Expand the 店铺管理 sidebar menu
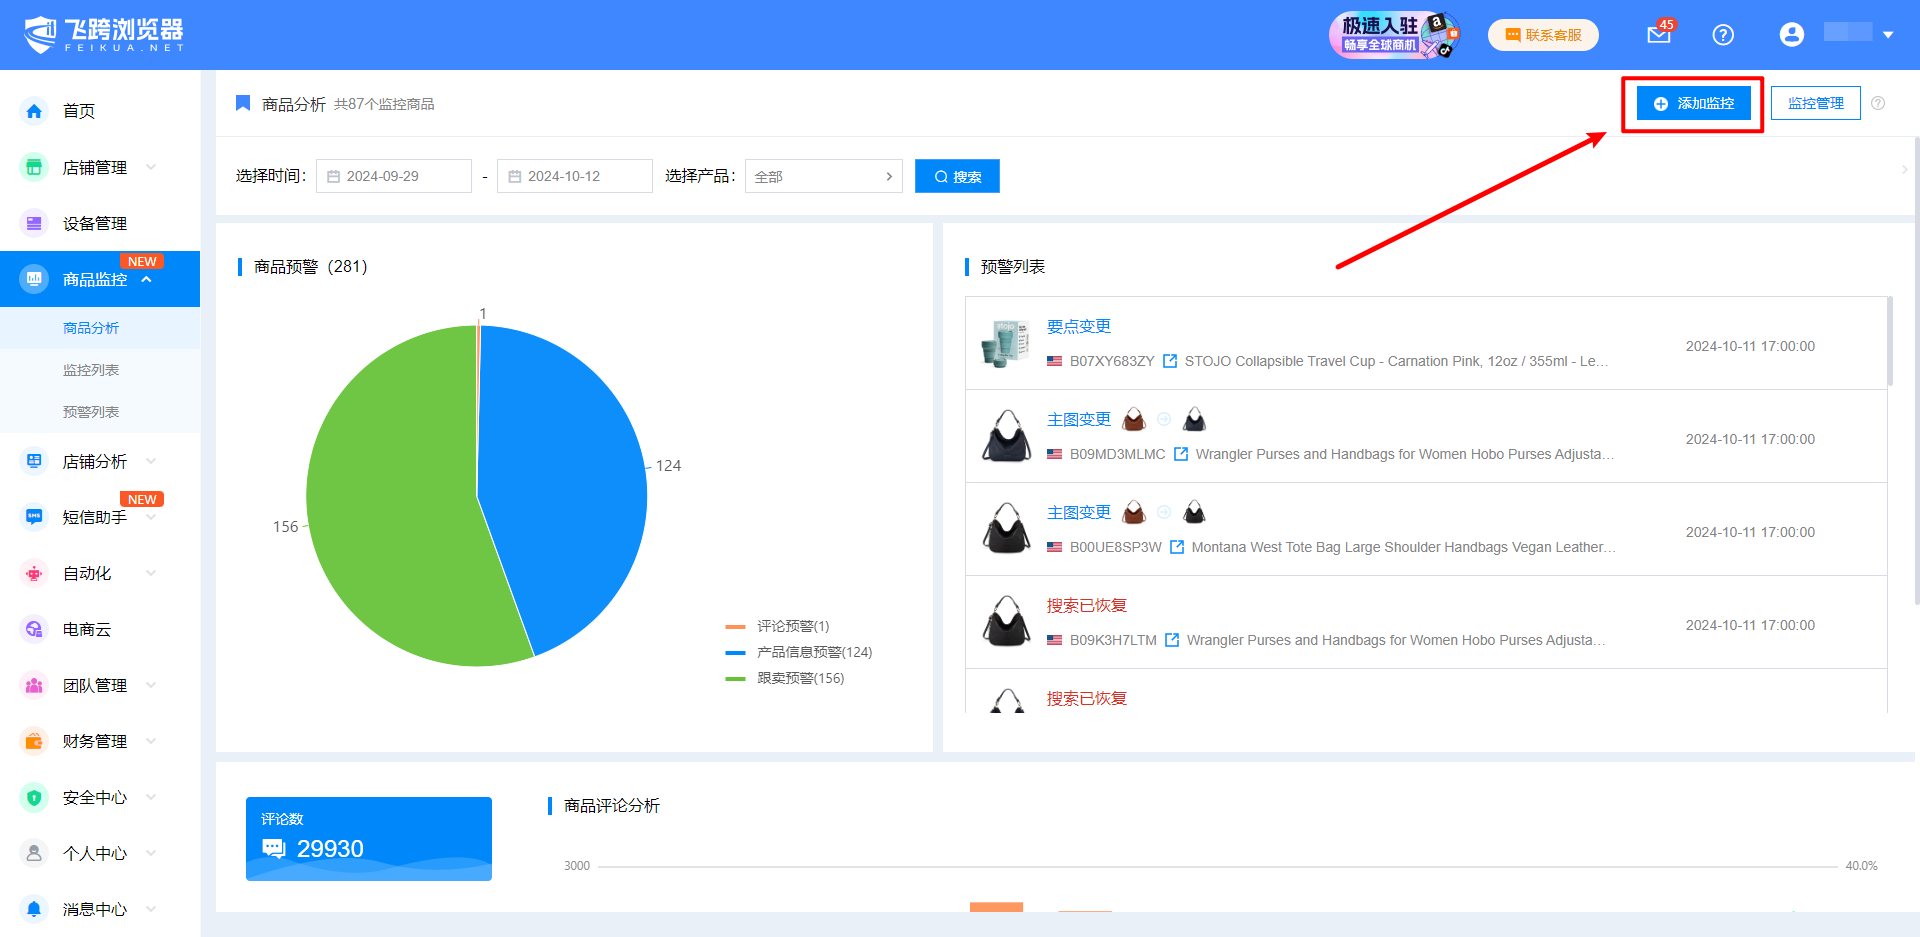The image size is (1920, 937). pyautogui.click(x=94, y=167)
